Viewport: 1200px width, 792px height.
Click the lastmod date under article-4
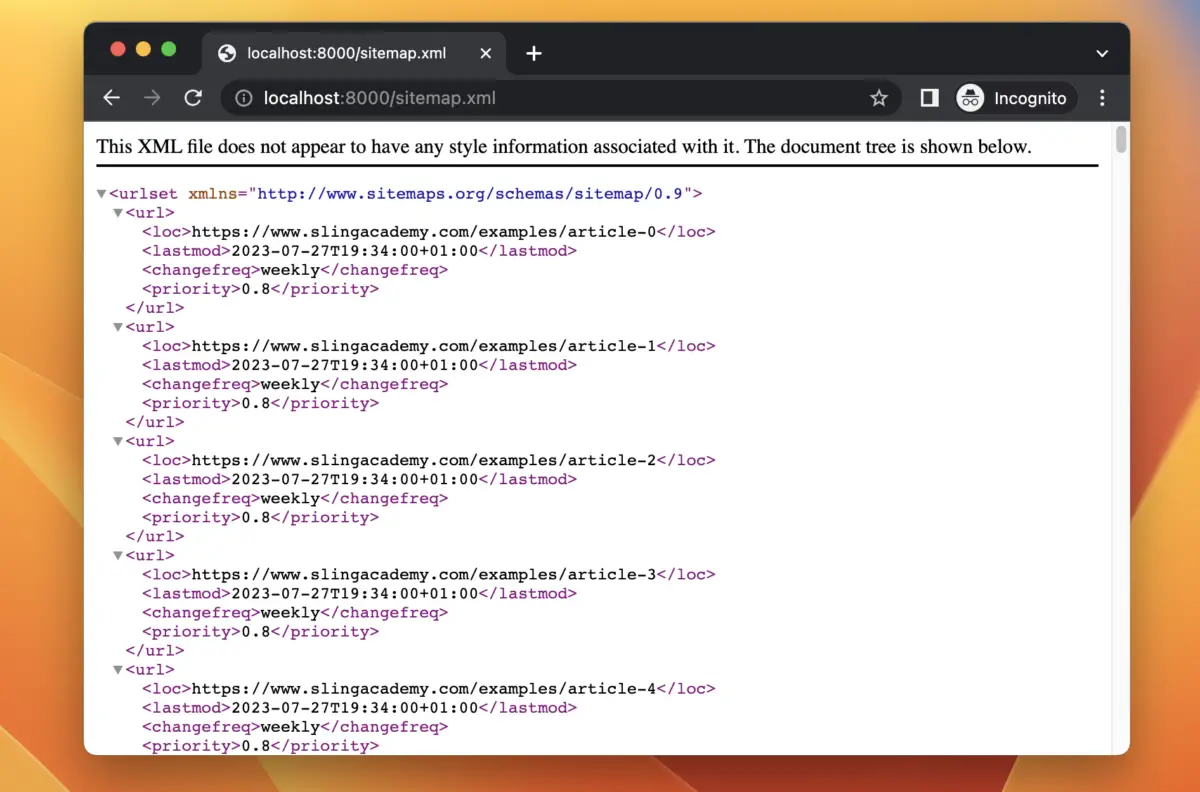[355, 708]
